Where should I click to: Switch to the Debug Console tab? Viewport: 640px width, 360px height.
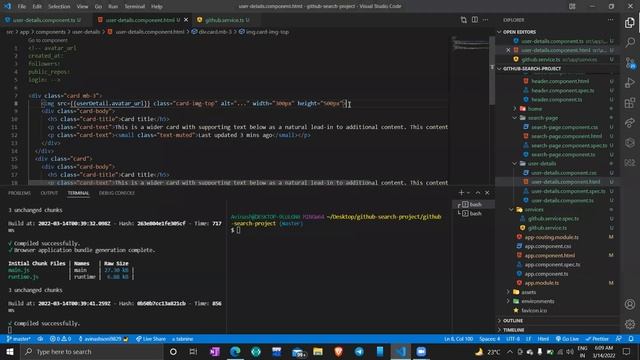click(x=117, y=193)
